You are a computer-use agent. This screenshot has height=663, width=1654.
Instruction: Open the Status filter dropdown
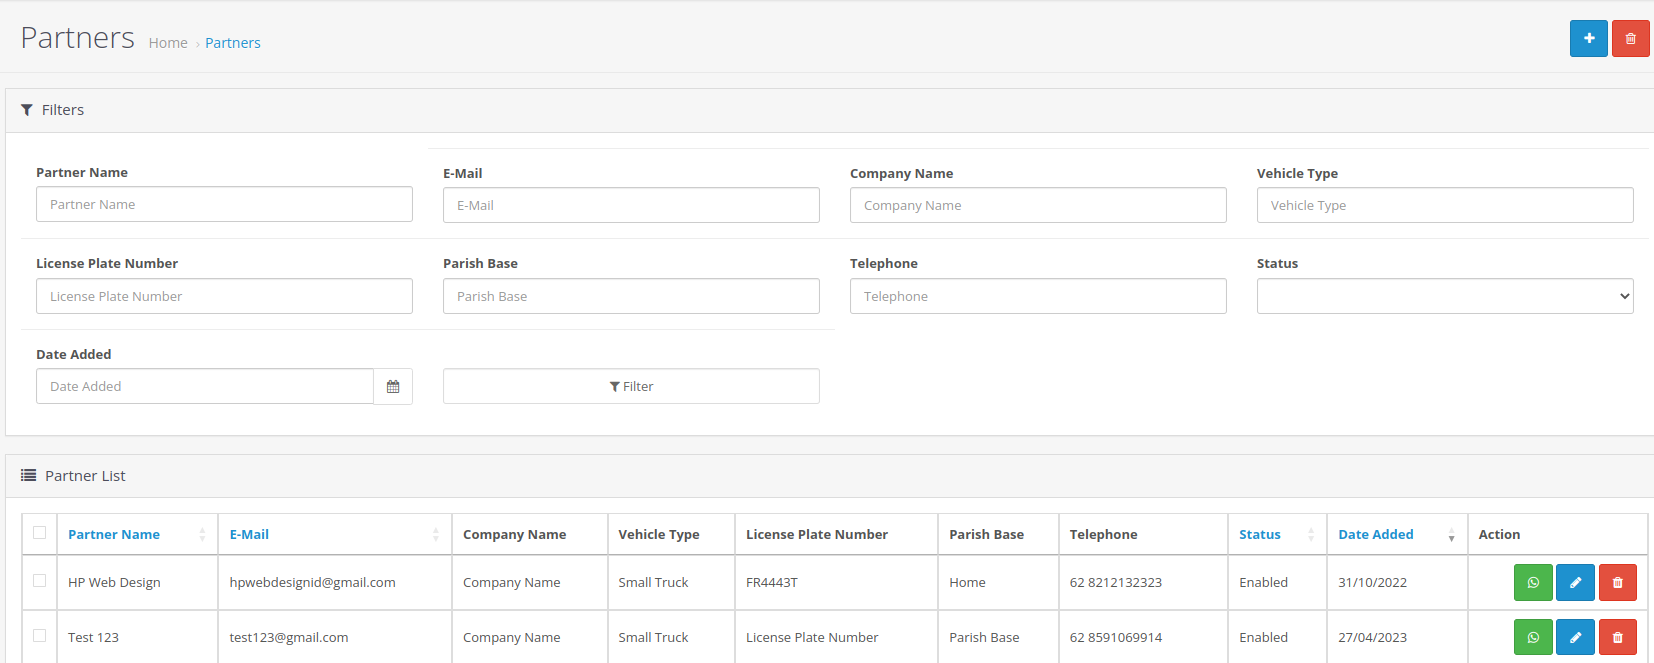(x=1444, y=296)
